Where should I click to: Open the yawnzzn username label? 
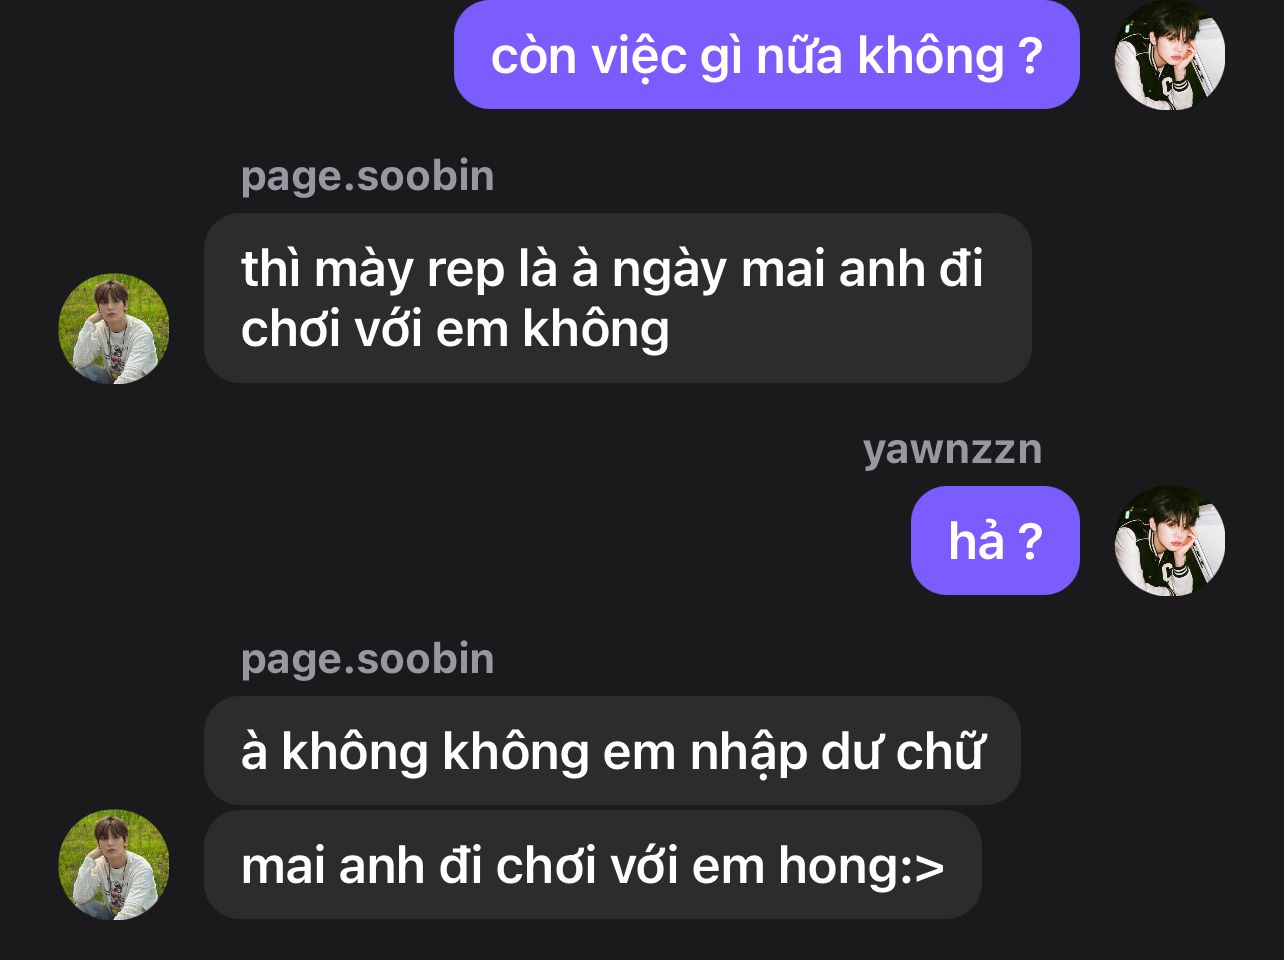point(952,450)
